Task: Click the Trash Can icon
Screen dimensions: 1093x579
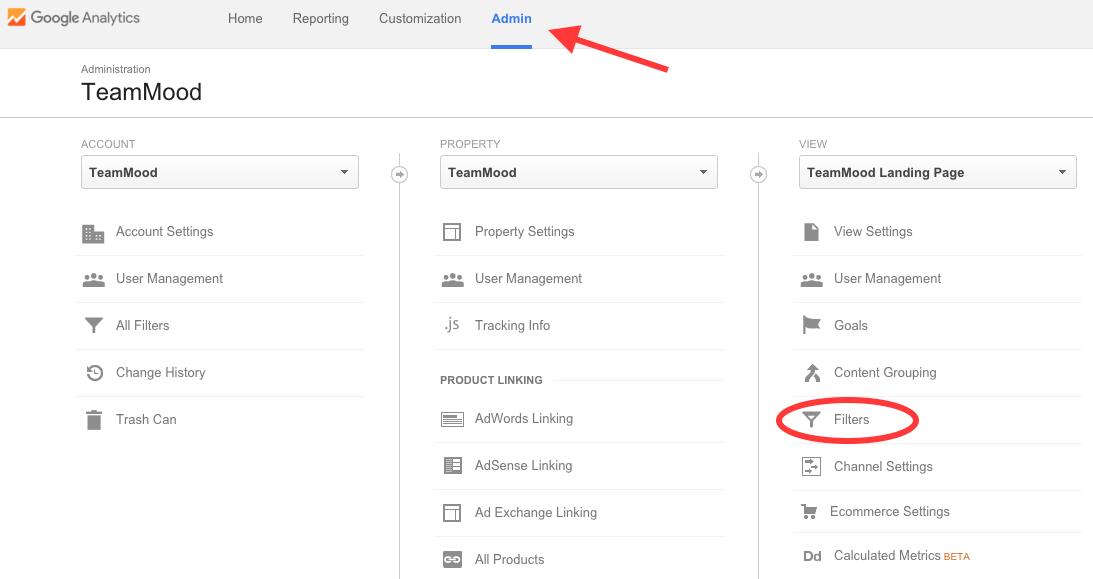Action: [x=93, y=420]
